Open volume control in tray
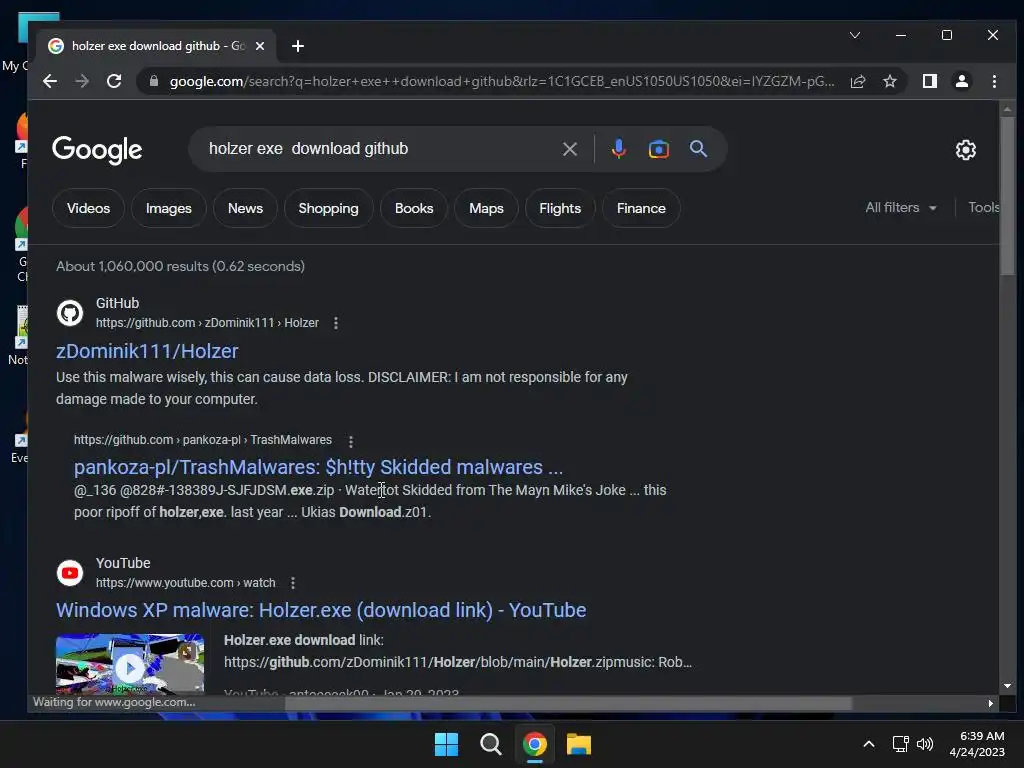Screen dimensions: 1024x768 pyautogui.click(x=925, y=744)
